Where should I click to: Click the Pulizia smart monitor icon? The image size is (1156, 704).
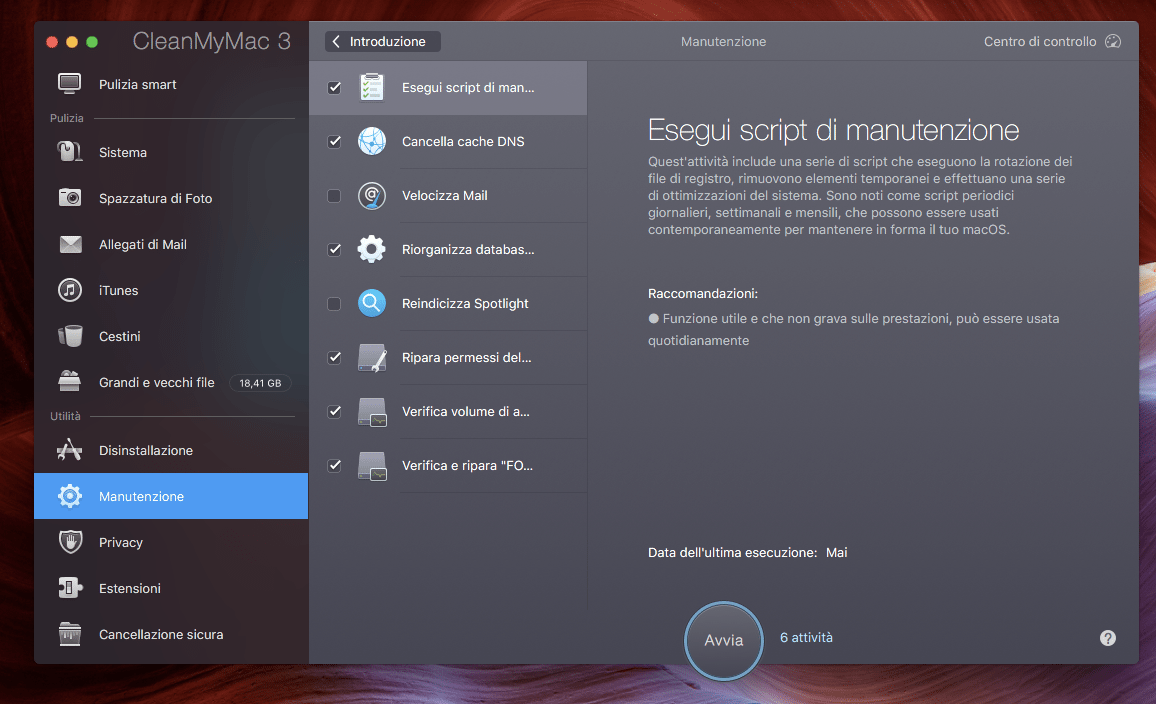(x=69, y=84)
